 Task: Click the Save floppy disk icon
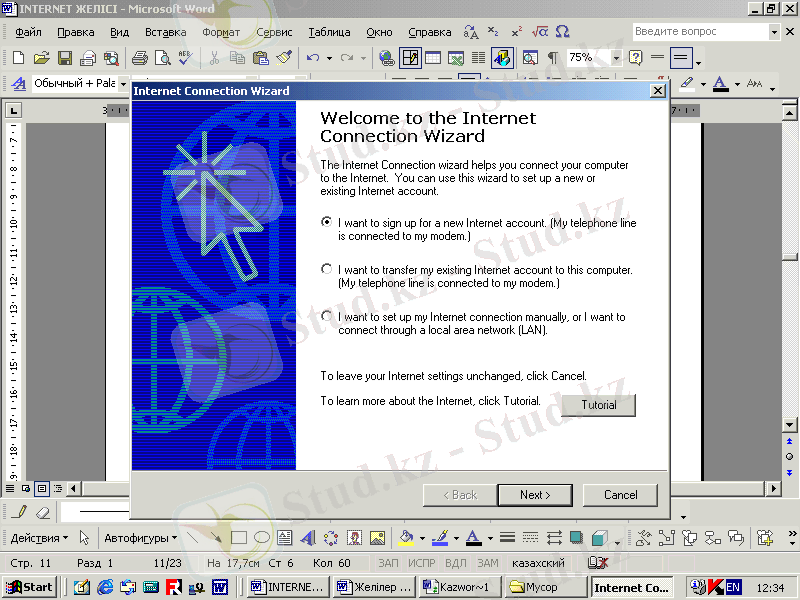pos(65,58)
